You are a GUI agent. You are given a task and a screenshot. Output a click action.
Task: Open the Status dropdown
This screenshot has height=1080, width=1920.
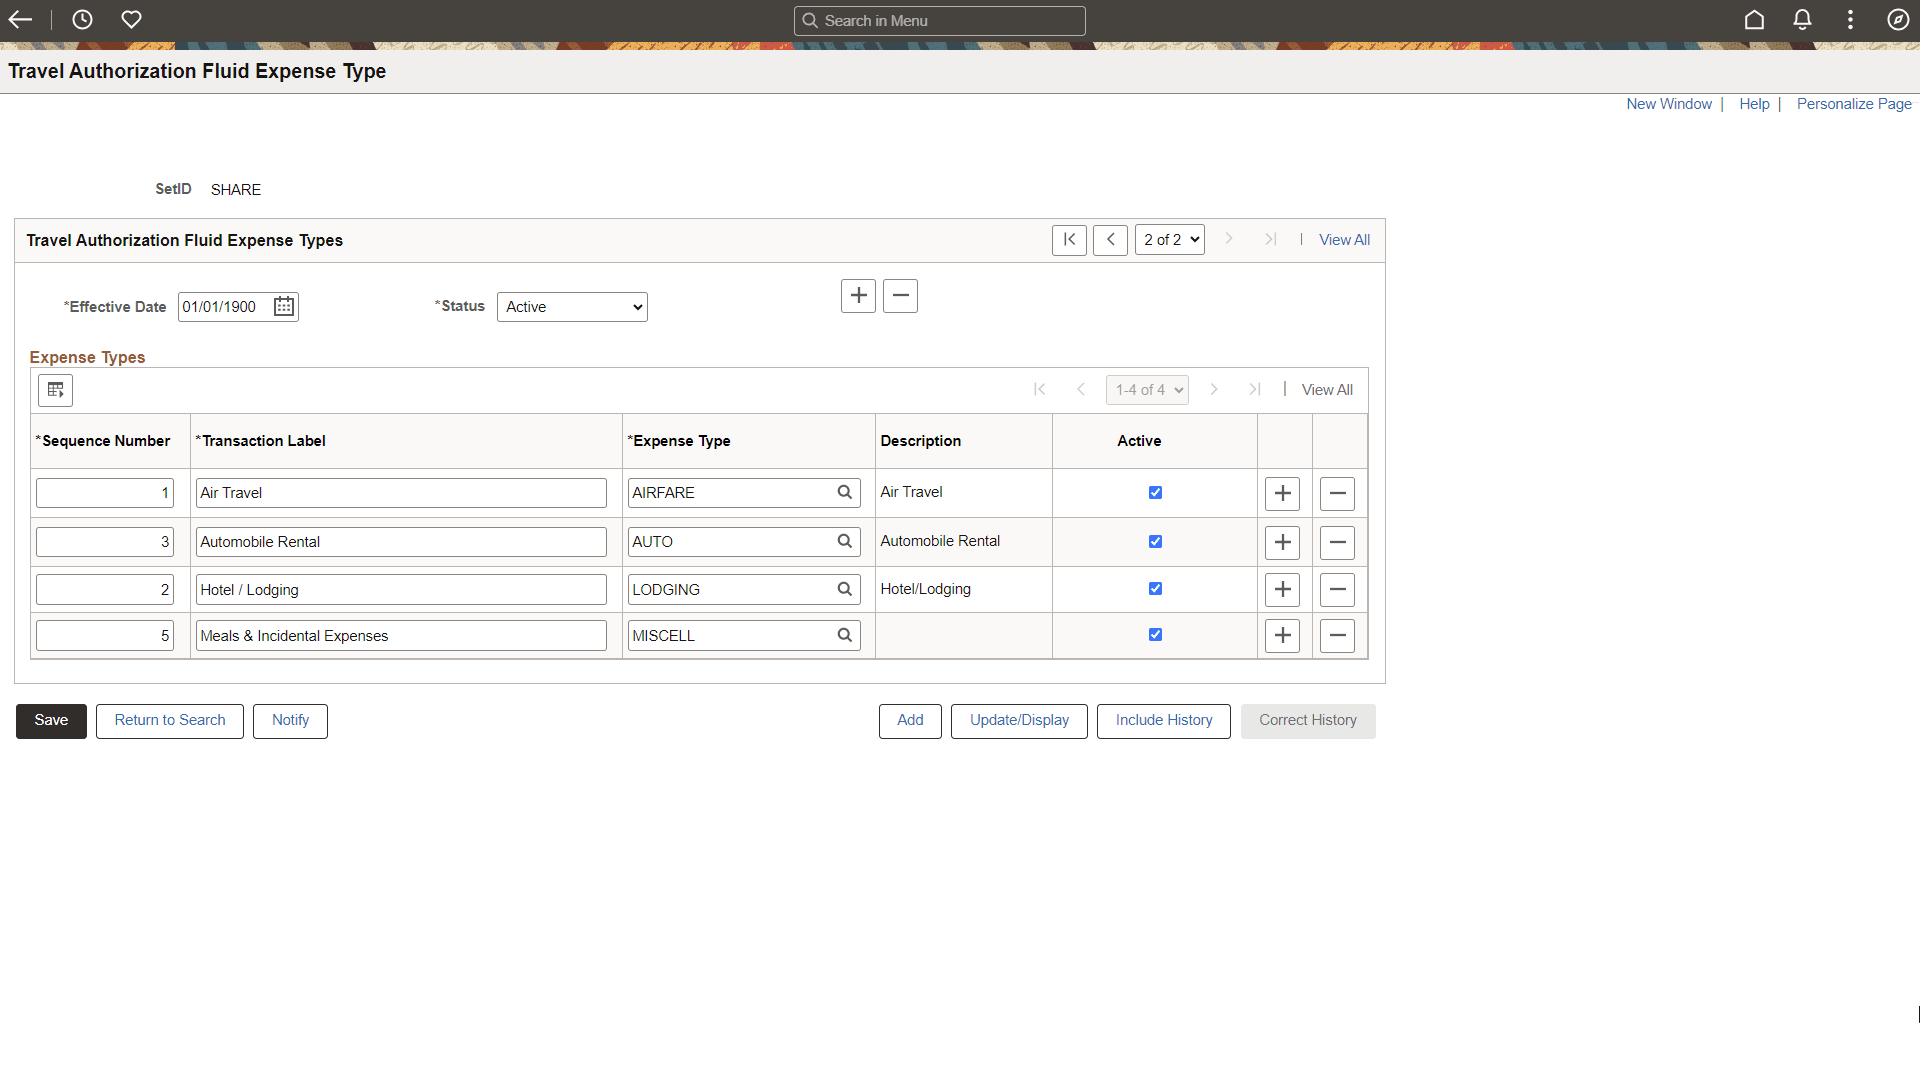tap(572, 307)
